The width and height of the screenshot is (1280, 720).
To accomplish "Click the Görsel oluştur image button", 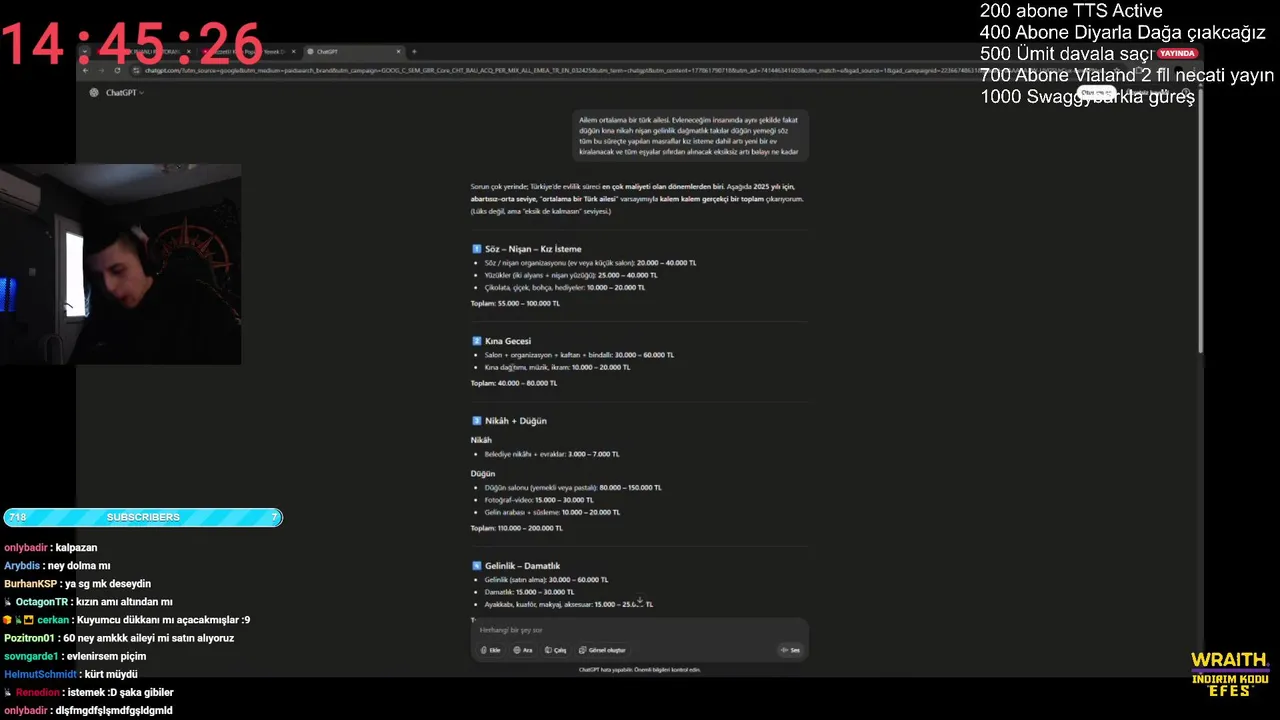I will click(x=602, y=650).
